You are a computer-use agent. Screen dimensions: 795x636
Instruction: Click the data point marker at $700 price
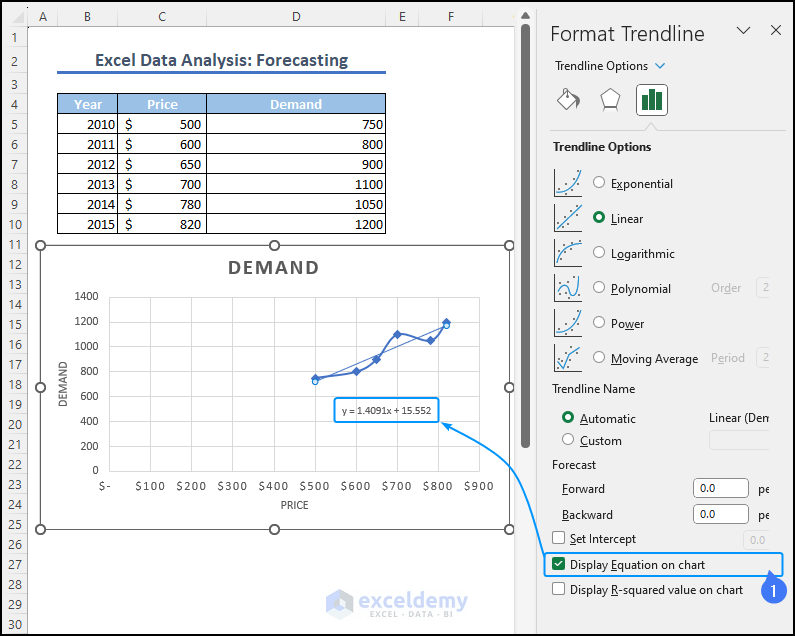pos(398,334)
